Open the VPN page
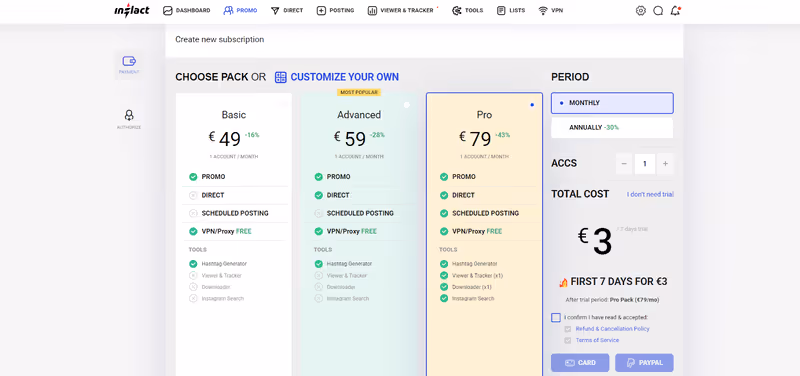The height and width of the screenshot is (376, 800). click(551, 10)
